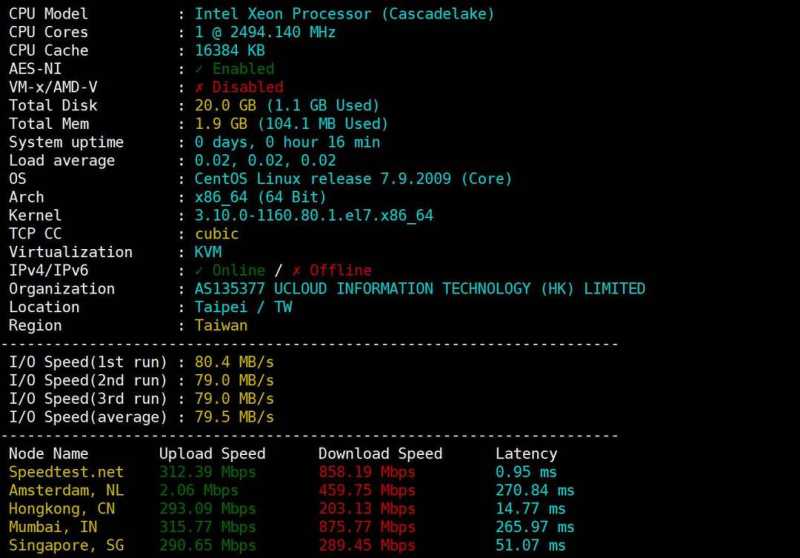
Task: Click the TCP CC value cubic
Action: [x=217, y=233]
